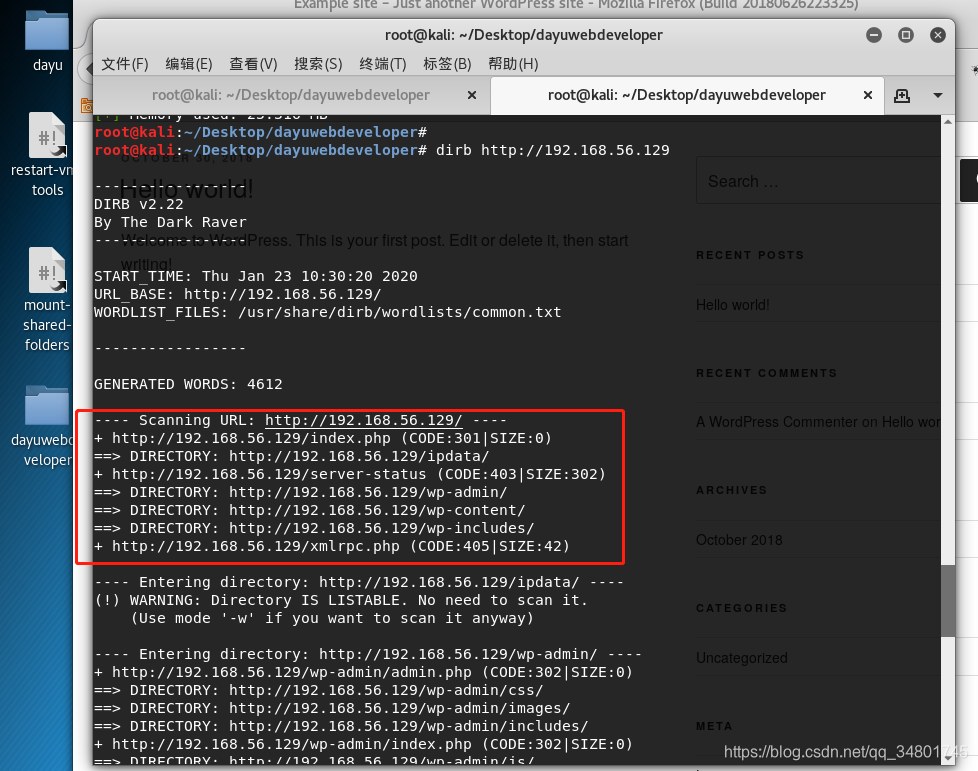The height and width of the screenshot is (771, 978).
Task: Open the 查看(V) menu
Action: [253, 64]
